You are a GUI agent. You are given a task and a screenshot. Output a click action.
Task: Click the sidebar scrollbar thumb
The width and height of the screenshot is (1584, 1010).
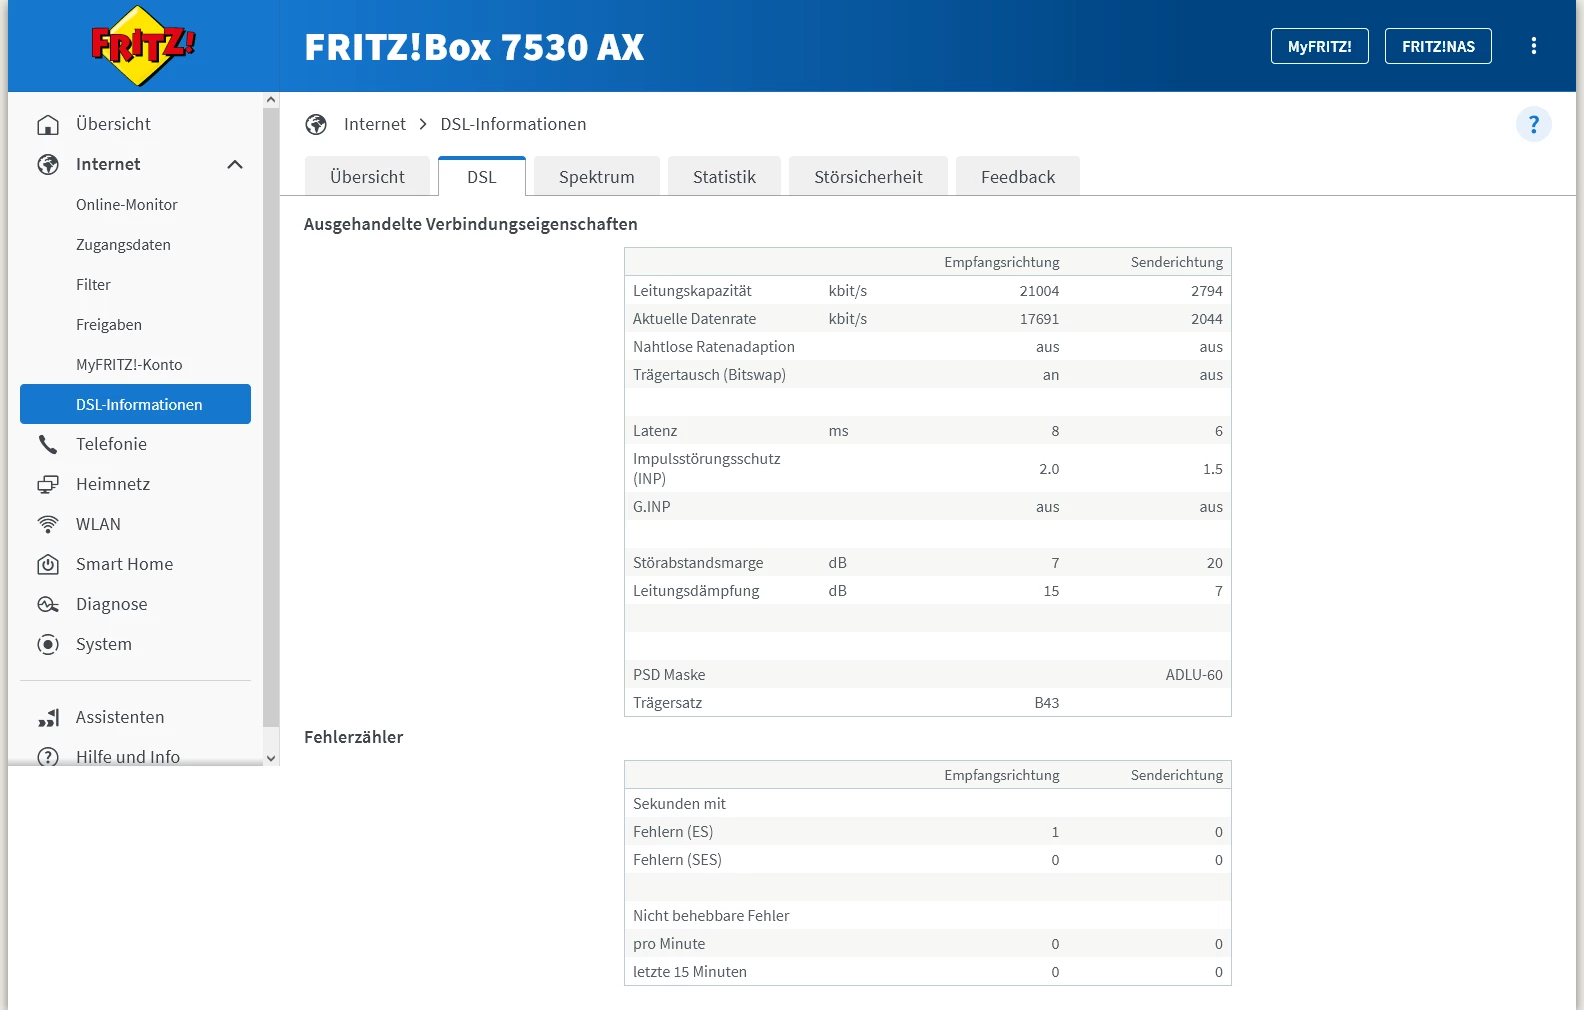pos(271,417)
